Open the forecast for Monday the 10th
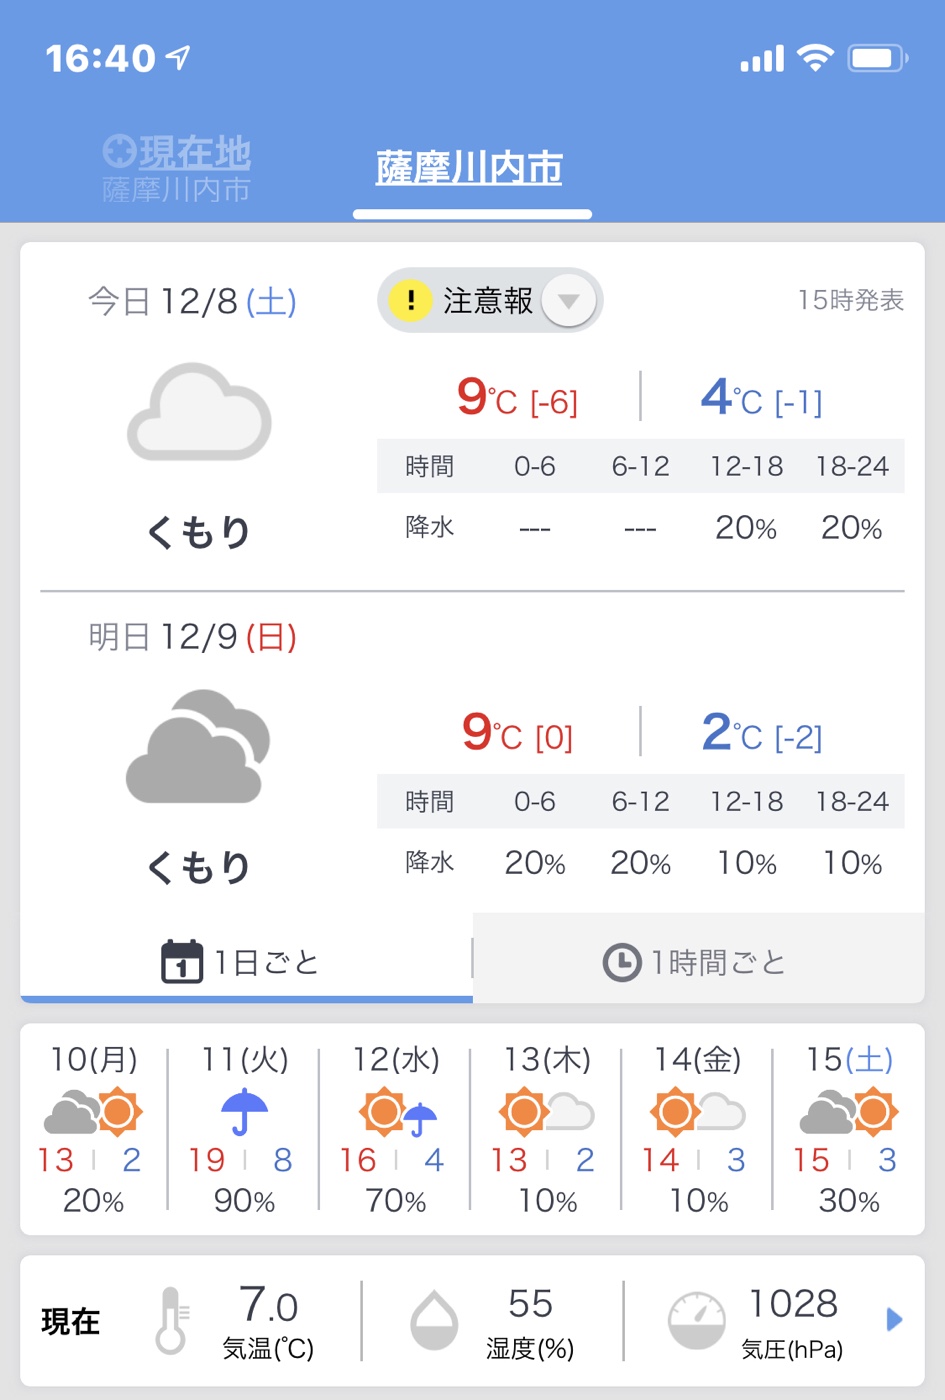 (x=93, y=1130)
